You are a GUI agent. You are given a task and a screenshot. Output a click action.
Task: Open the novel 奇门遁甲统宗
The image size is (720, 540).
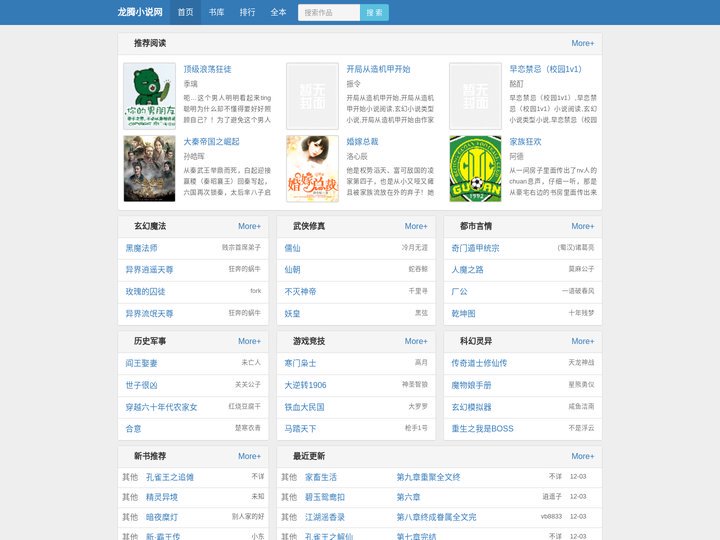(475, 248)
